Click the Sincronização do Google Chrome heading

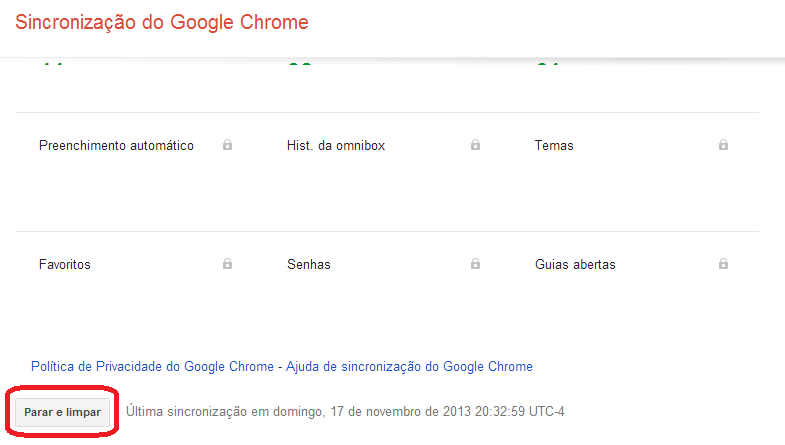pyautogui.click(x=162, y=23)
